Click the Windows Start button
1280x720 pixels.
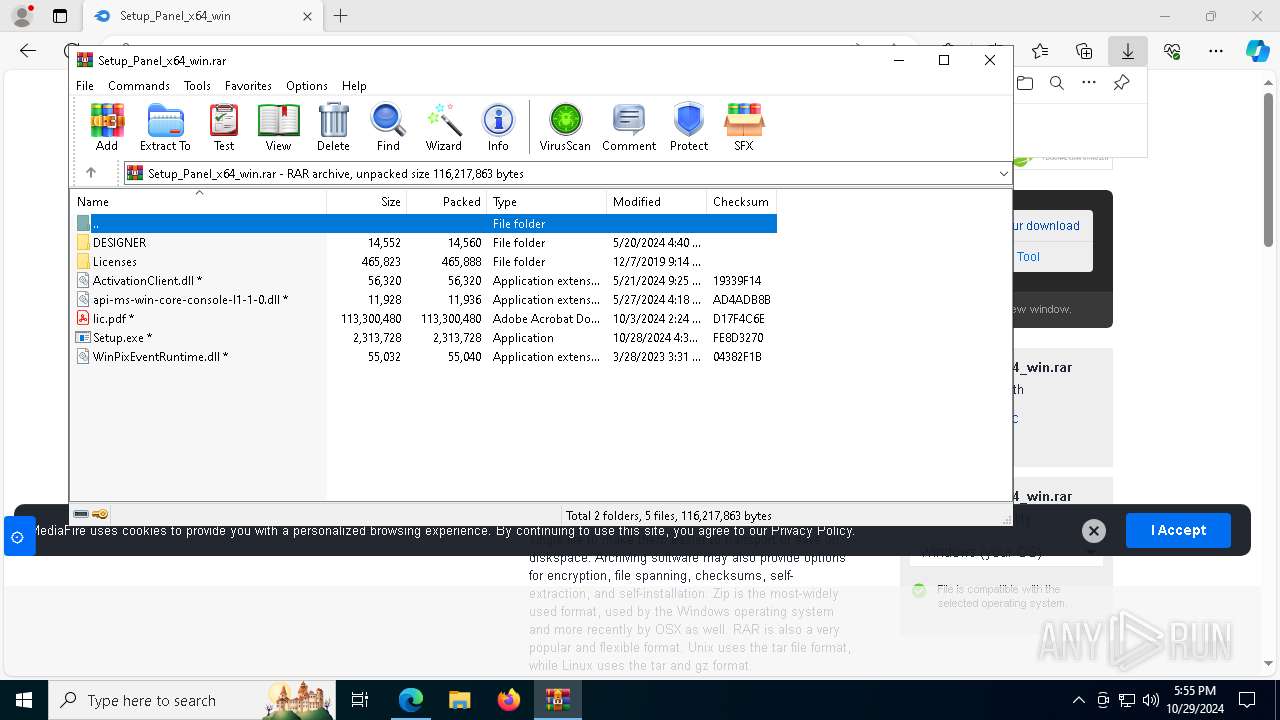coord(24,700)
